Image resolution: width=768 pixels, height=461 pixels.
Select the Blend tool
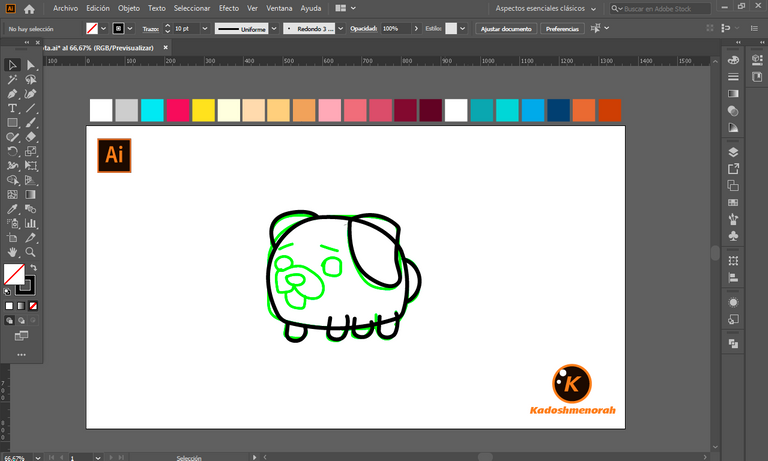(x=30, y=209)
